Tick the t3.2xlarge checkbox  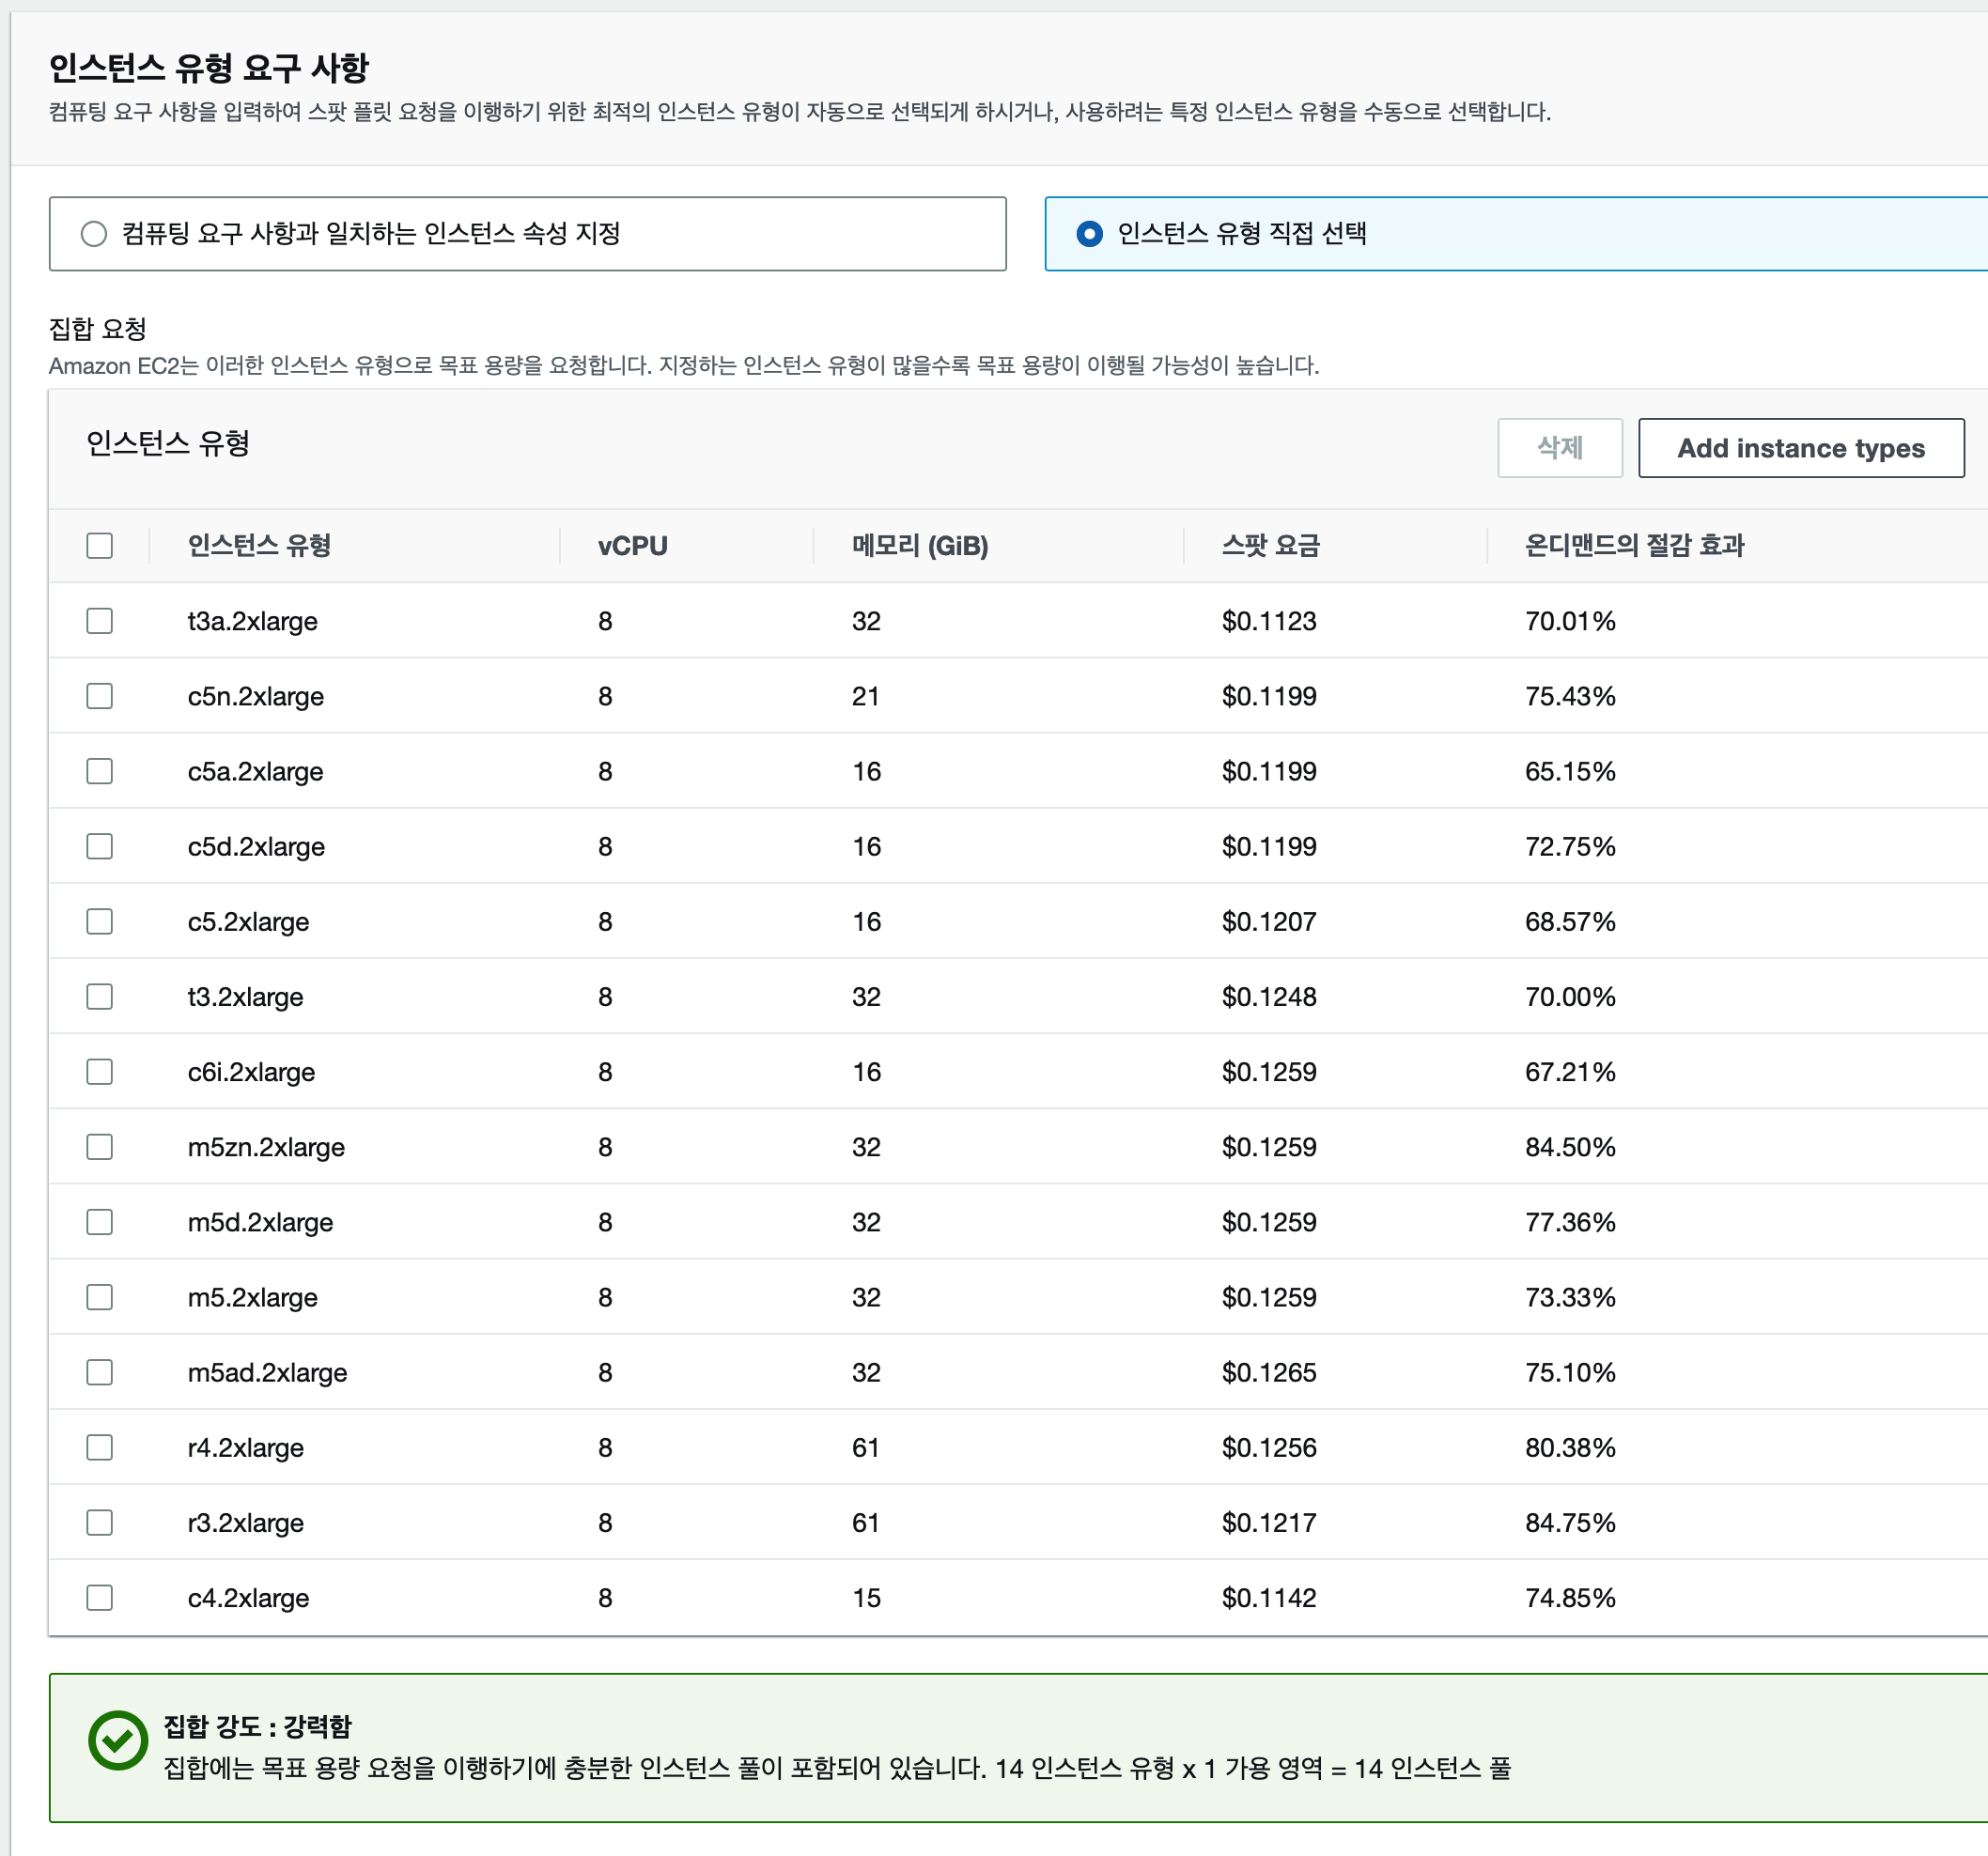coord(99,996)
